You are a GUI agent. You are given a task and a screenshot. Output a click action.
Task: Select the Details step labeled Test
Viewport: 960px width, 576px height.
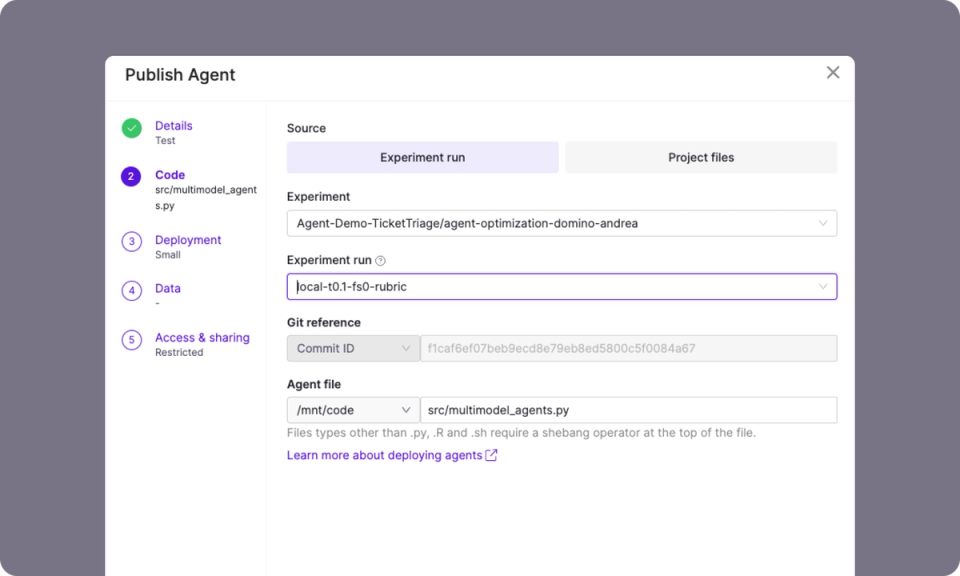click(173, 126)
